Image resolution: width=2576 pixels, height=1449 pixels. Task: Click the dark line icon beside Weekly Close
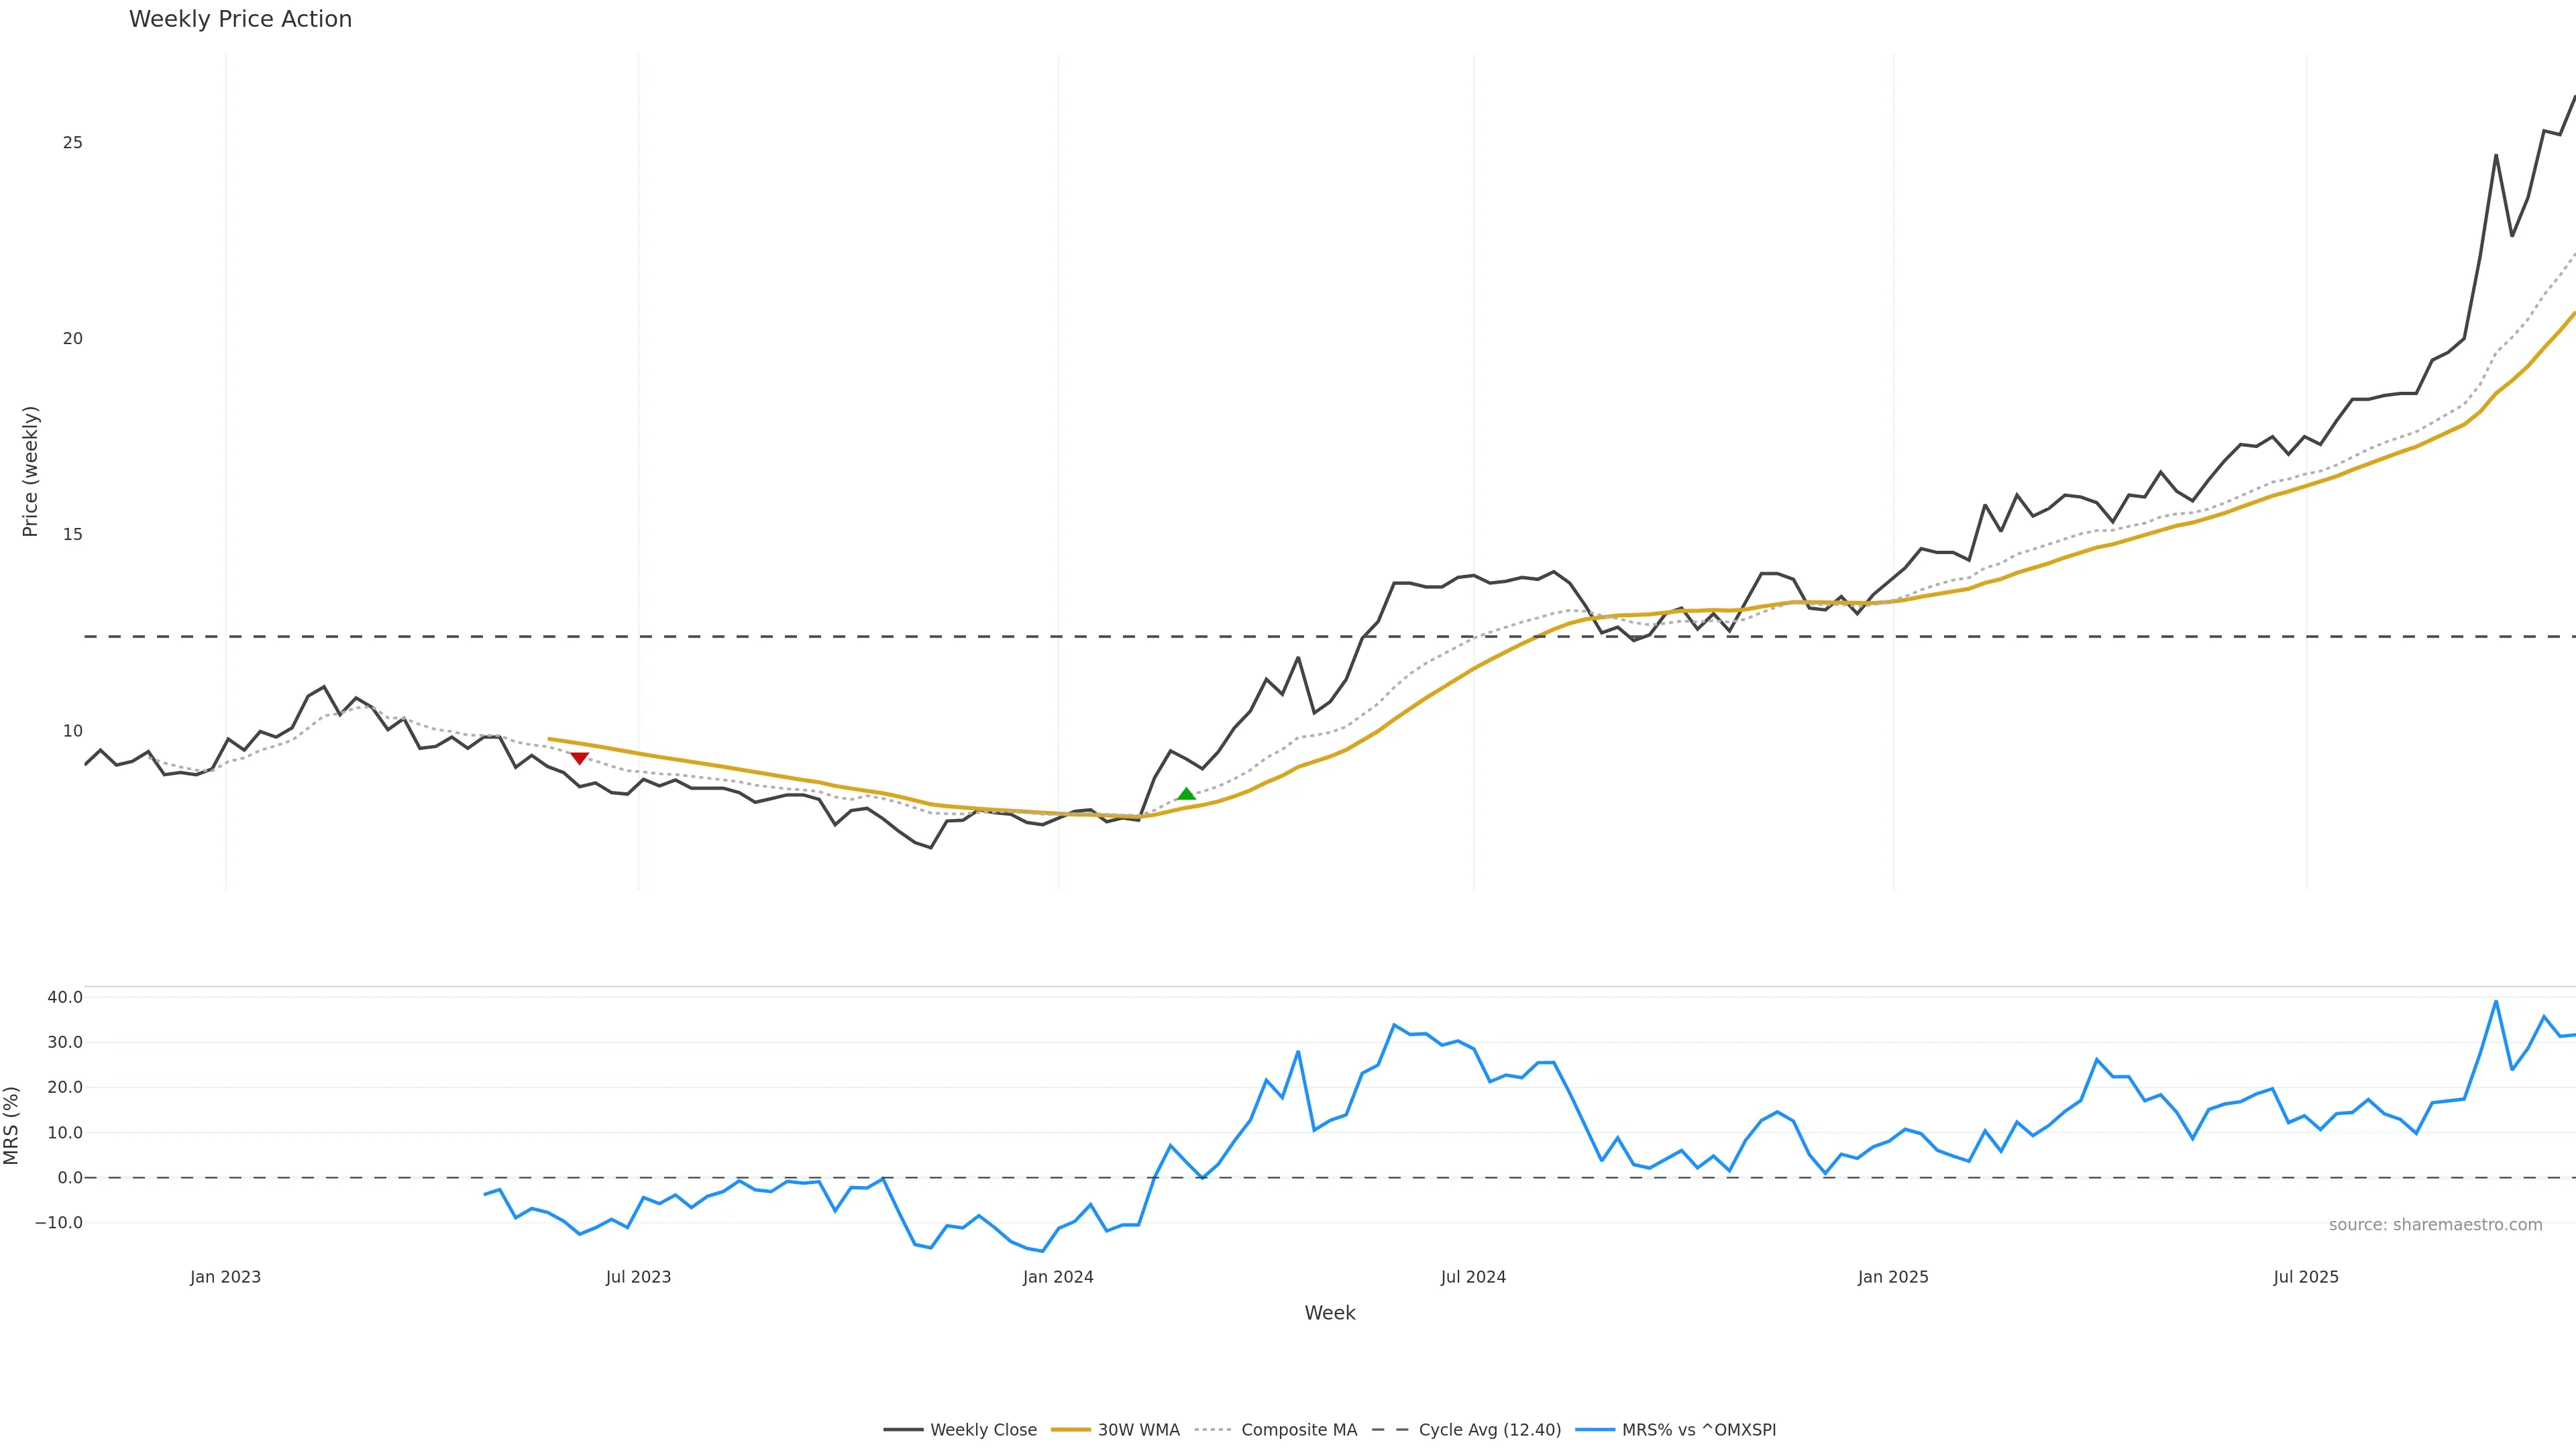coord(902,1430)
